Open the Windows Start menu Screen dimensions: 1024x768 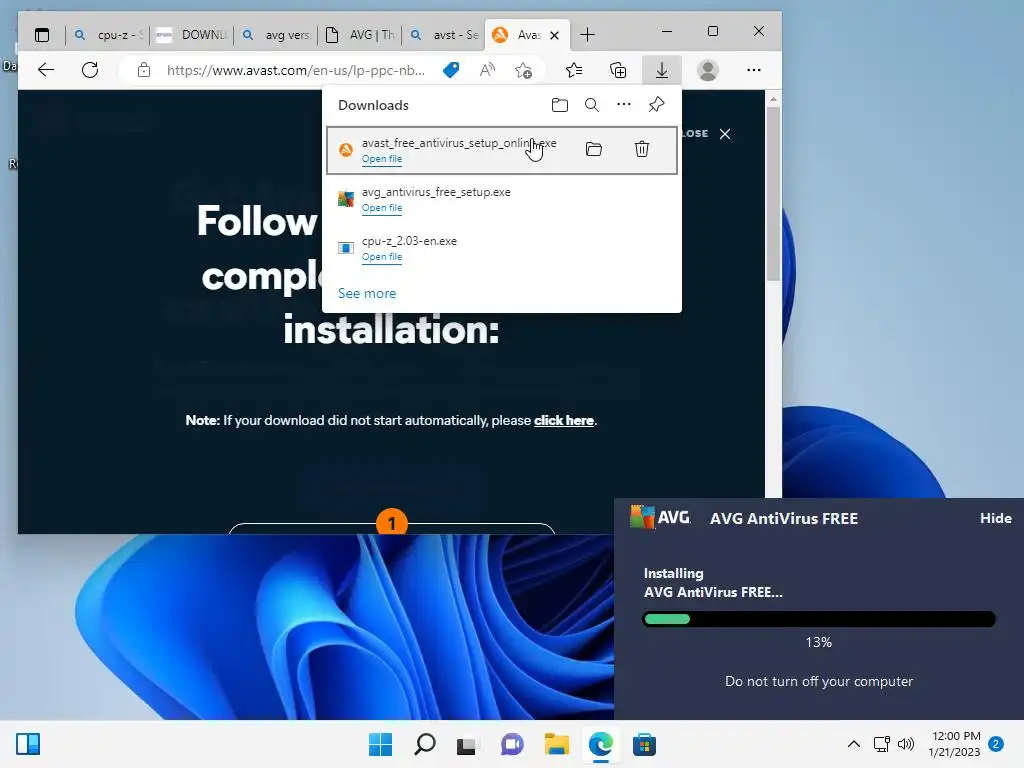point(381,744)
